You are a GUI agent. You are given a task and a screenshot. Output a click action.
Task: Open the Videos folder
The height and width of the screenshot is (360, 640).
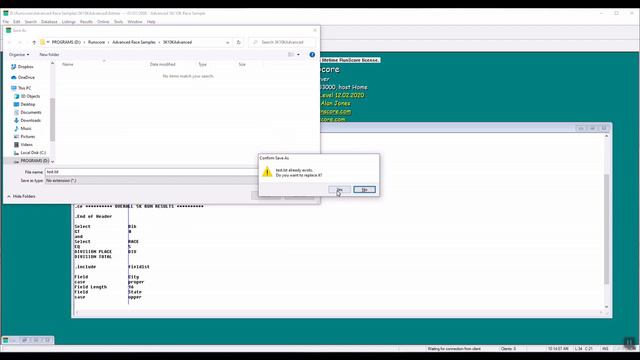click(x=27, y=144)
